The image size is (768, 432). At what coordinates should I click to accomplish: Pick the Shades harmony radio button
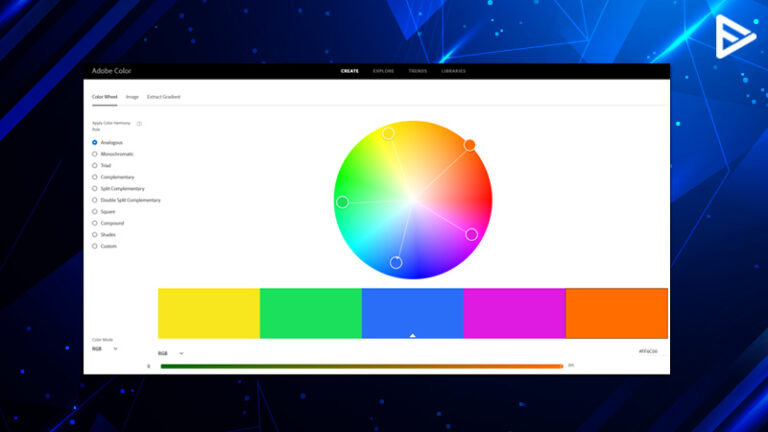pos(95,234)
